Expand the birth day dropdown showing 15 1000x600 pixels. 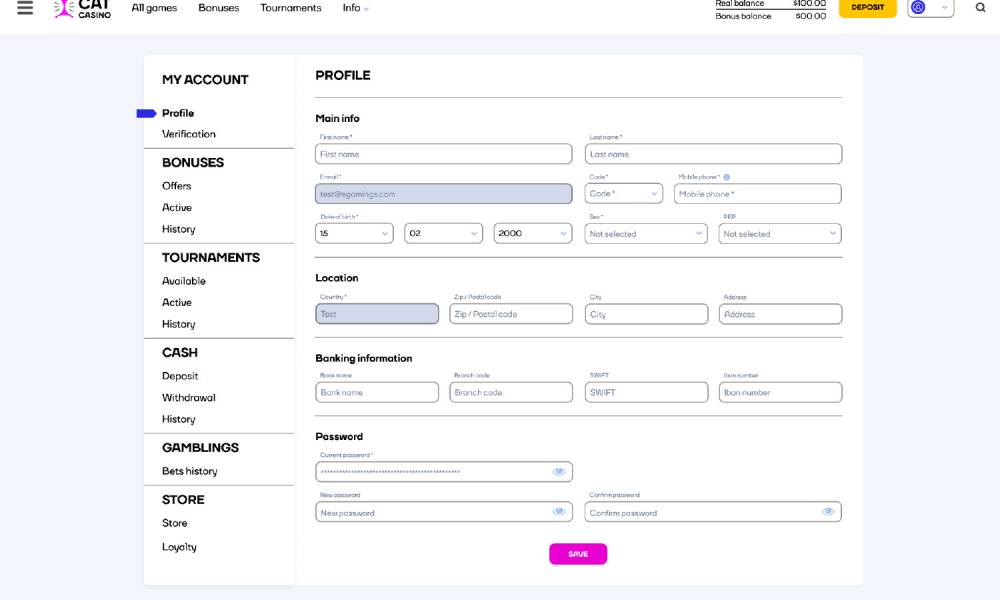coord(355,233)
